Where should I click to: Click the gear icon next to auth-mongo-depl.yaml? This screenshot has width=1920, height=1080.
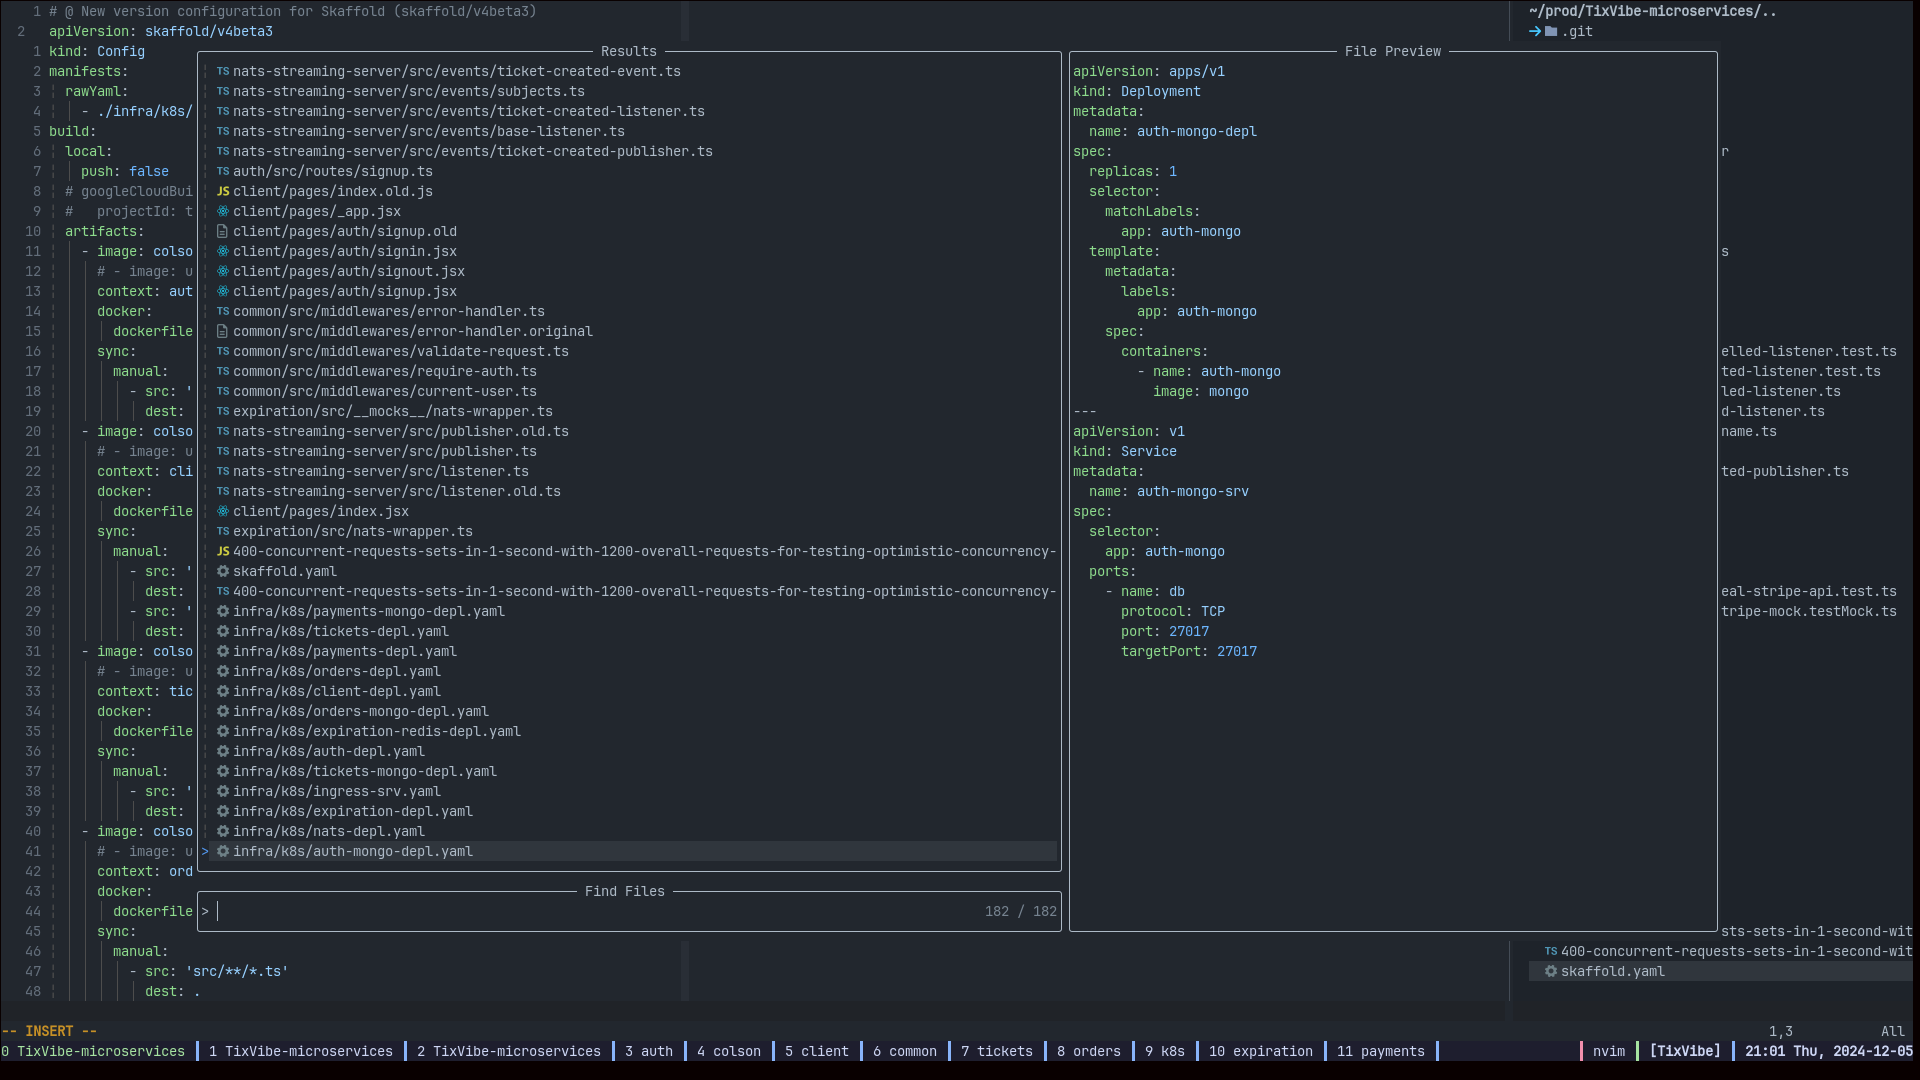[223, 851]
